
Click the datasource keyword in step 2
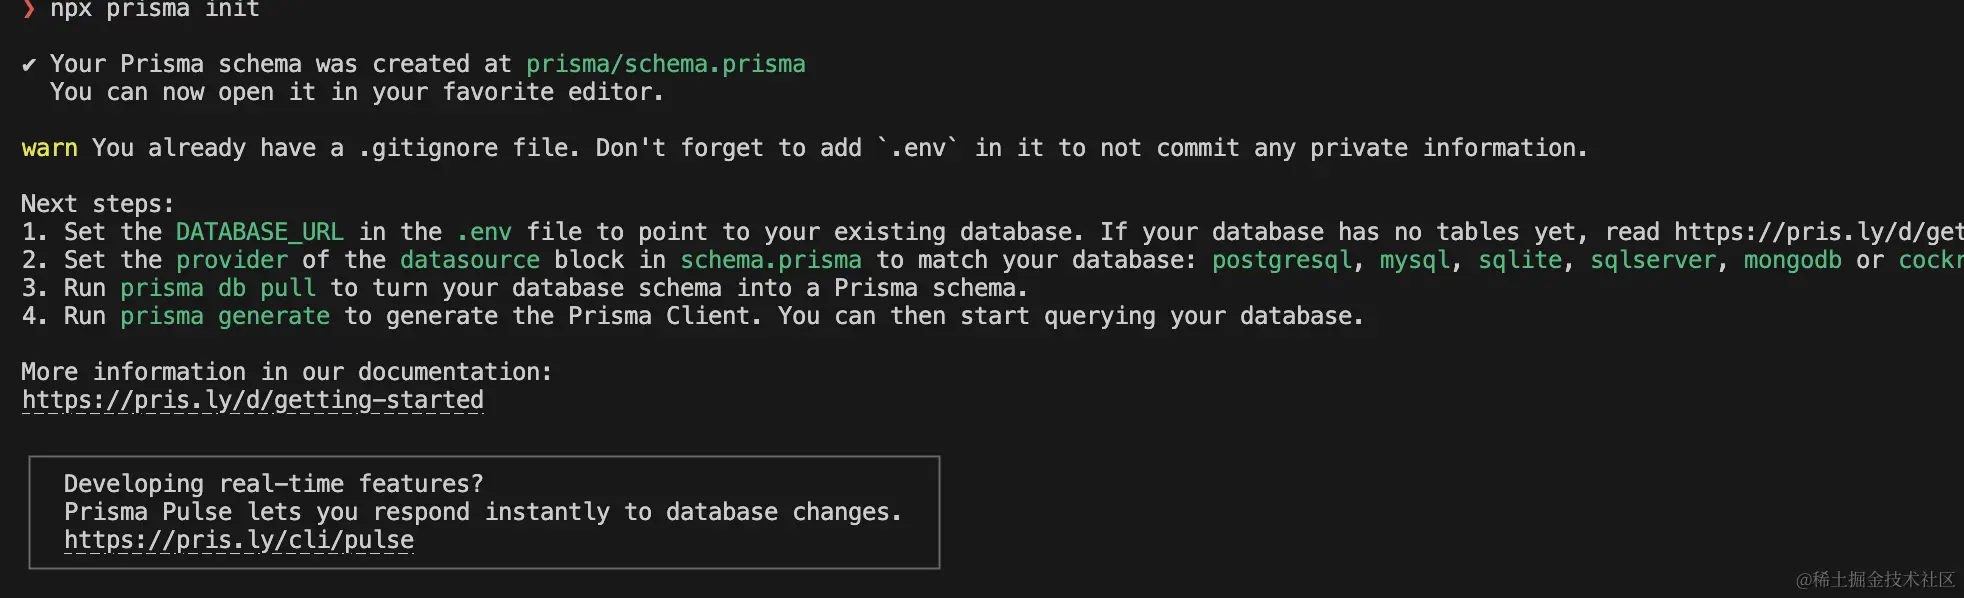[470, 260]
